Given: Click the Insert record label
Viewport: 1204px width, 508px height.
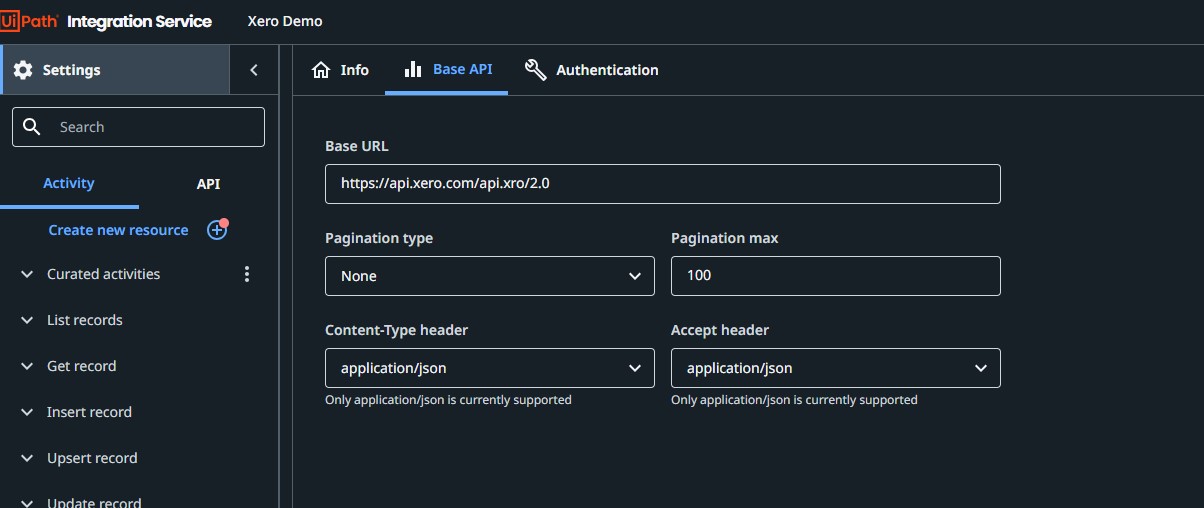Looking at the screenshot, I should [x=89, y=412].
